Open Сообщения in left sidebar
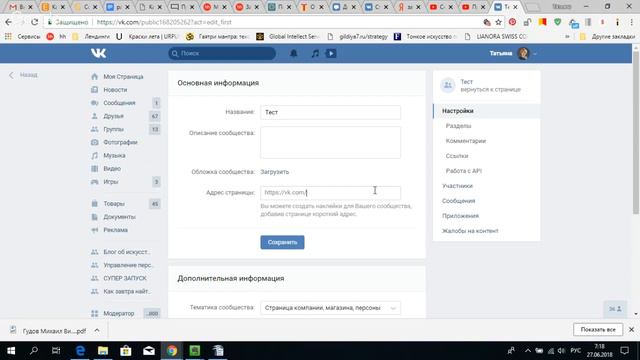The width and height of the screenshot is (640, 360). tap(119, 103)
